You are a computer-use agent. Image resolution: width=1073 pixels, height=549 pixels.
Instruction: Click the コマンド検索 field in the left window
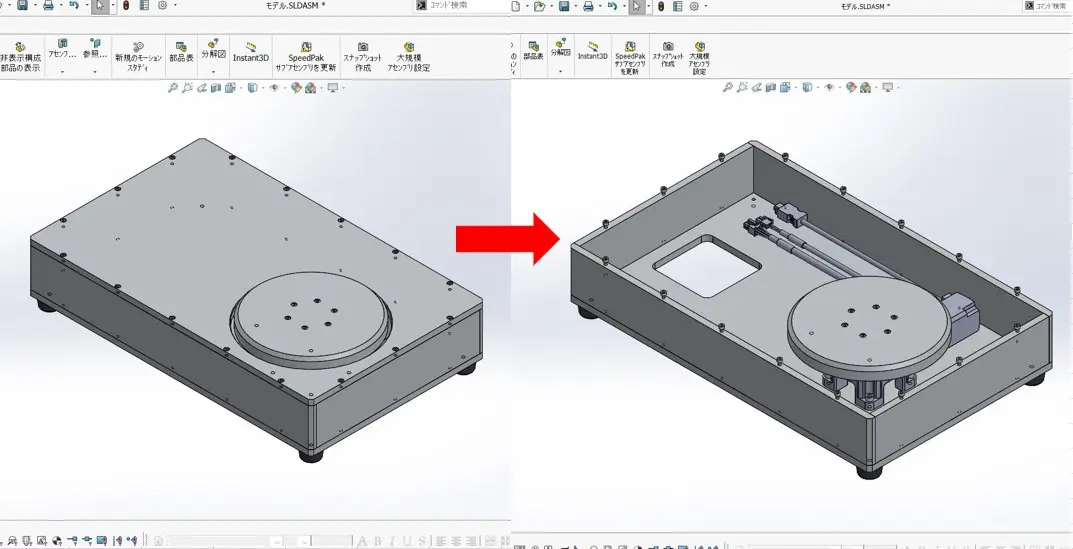[x=460, y=6]
